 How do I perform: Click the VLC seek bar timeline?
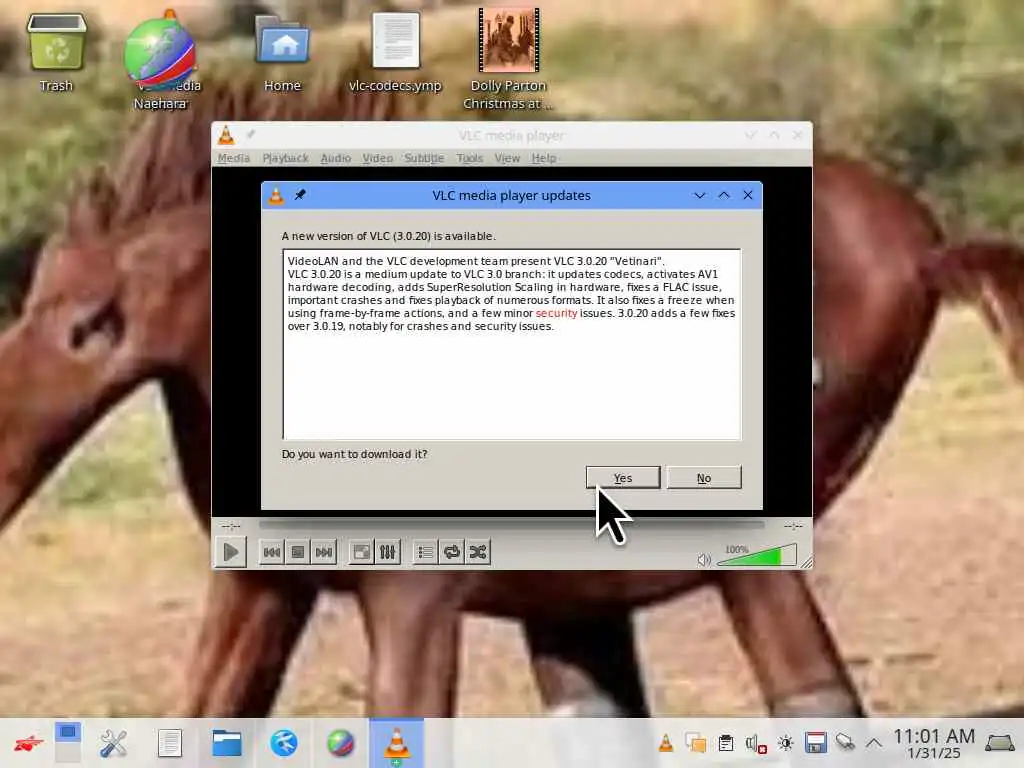(x=511, y=525)
